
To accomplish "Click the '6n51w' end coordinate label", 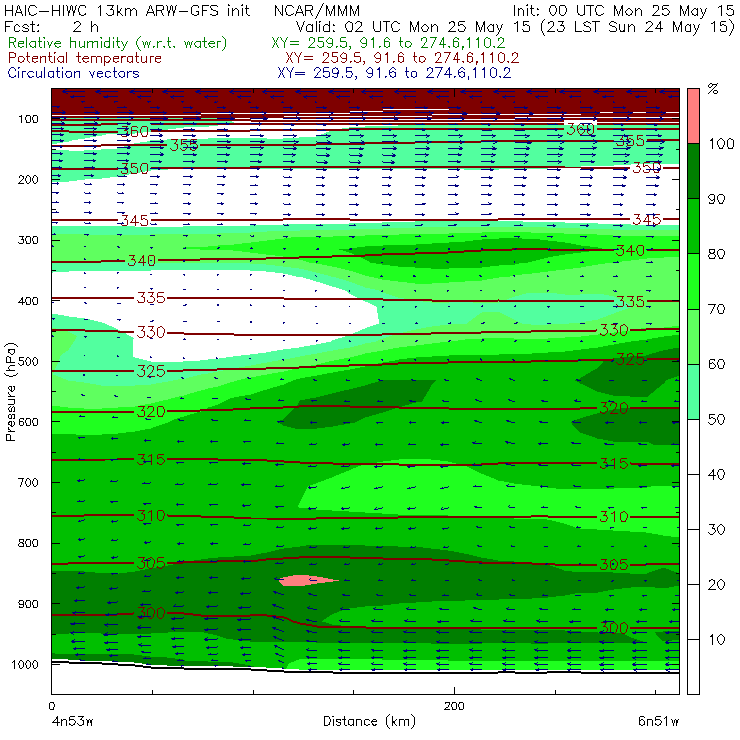I will [x=658, y=722].
